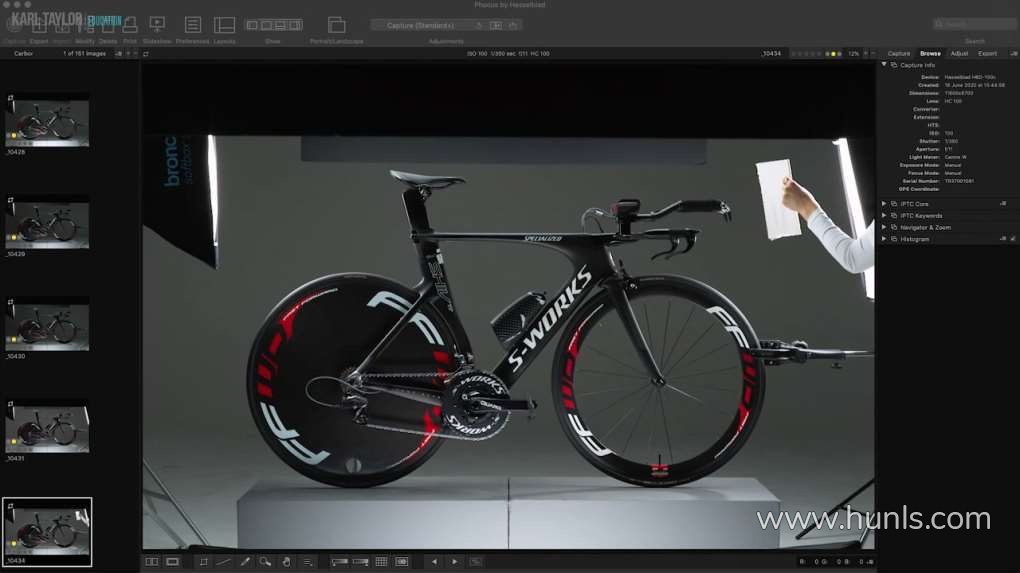1020x573 pixels.
Task: Select thumbnail _10429
Action: pyautogui.click(x=47, y=225)
